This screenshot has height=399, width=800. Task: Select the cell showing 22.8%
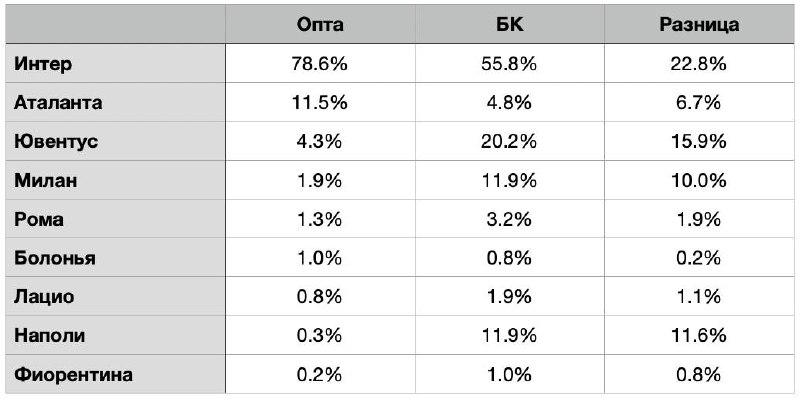coord(698,63)
